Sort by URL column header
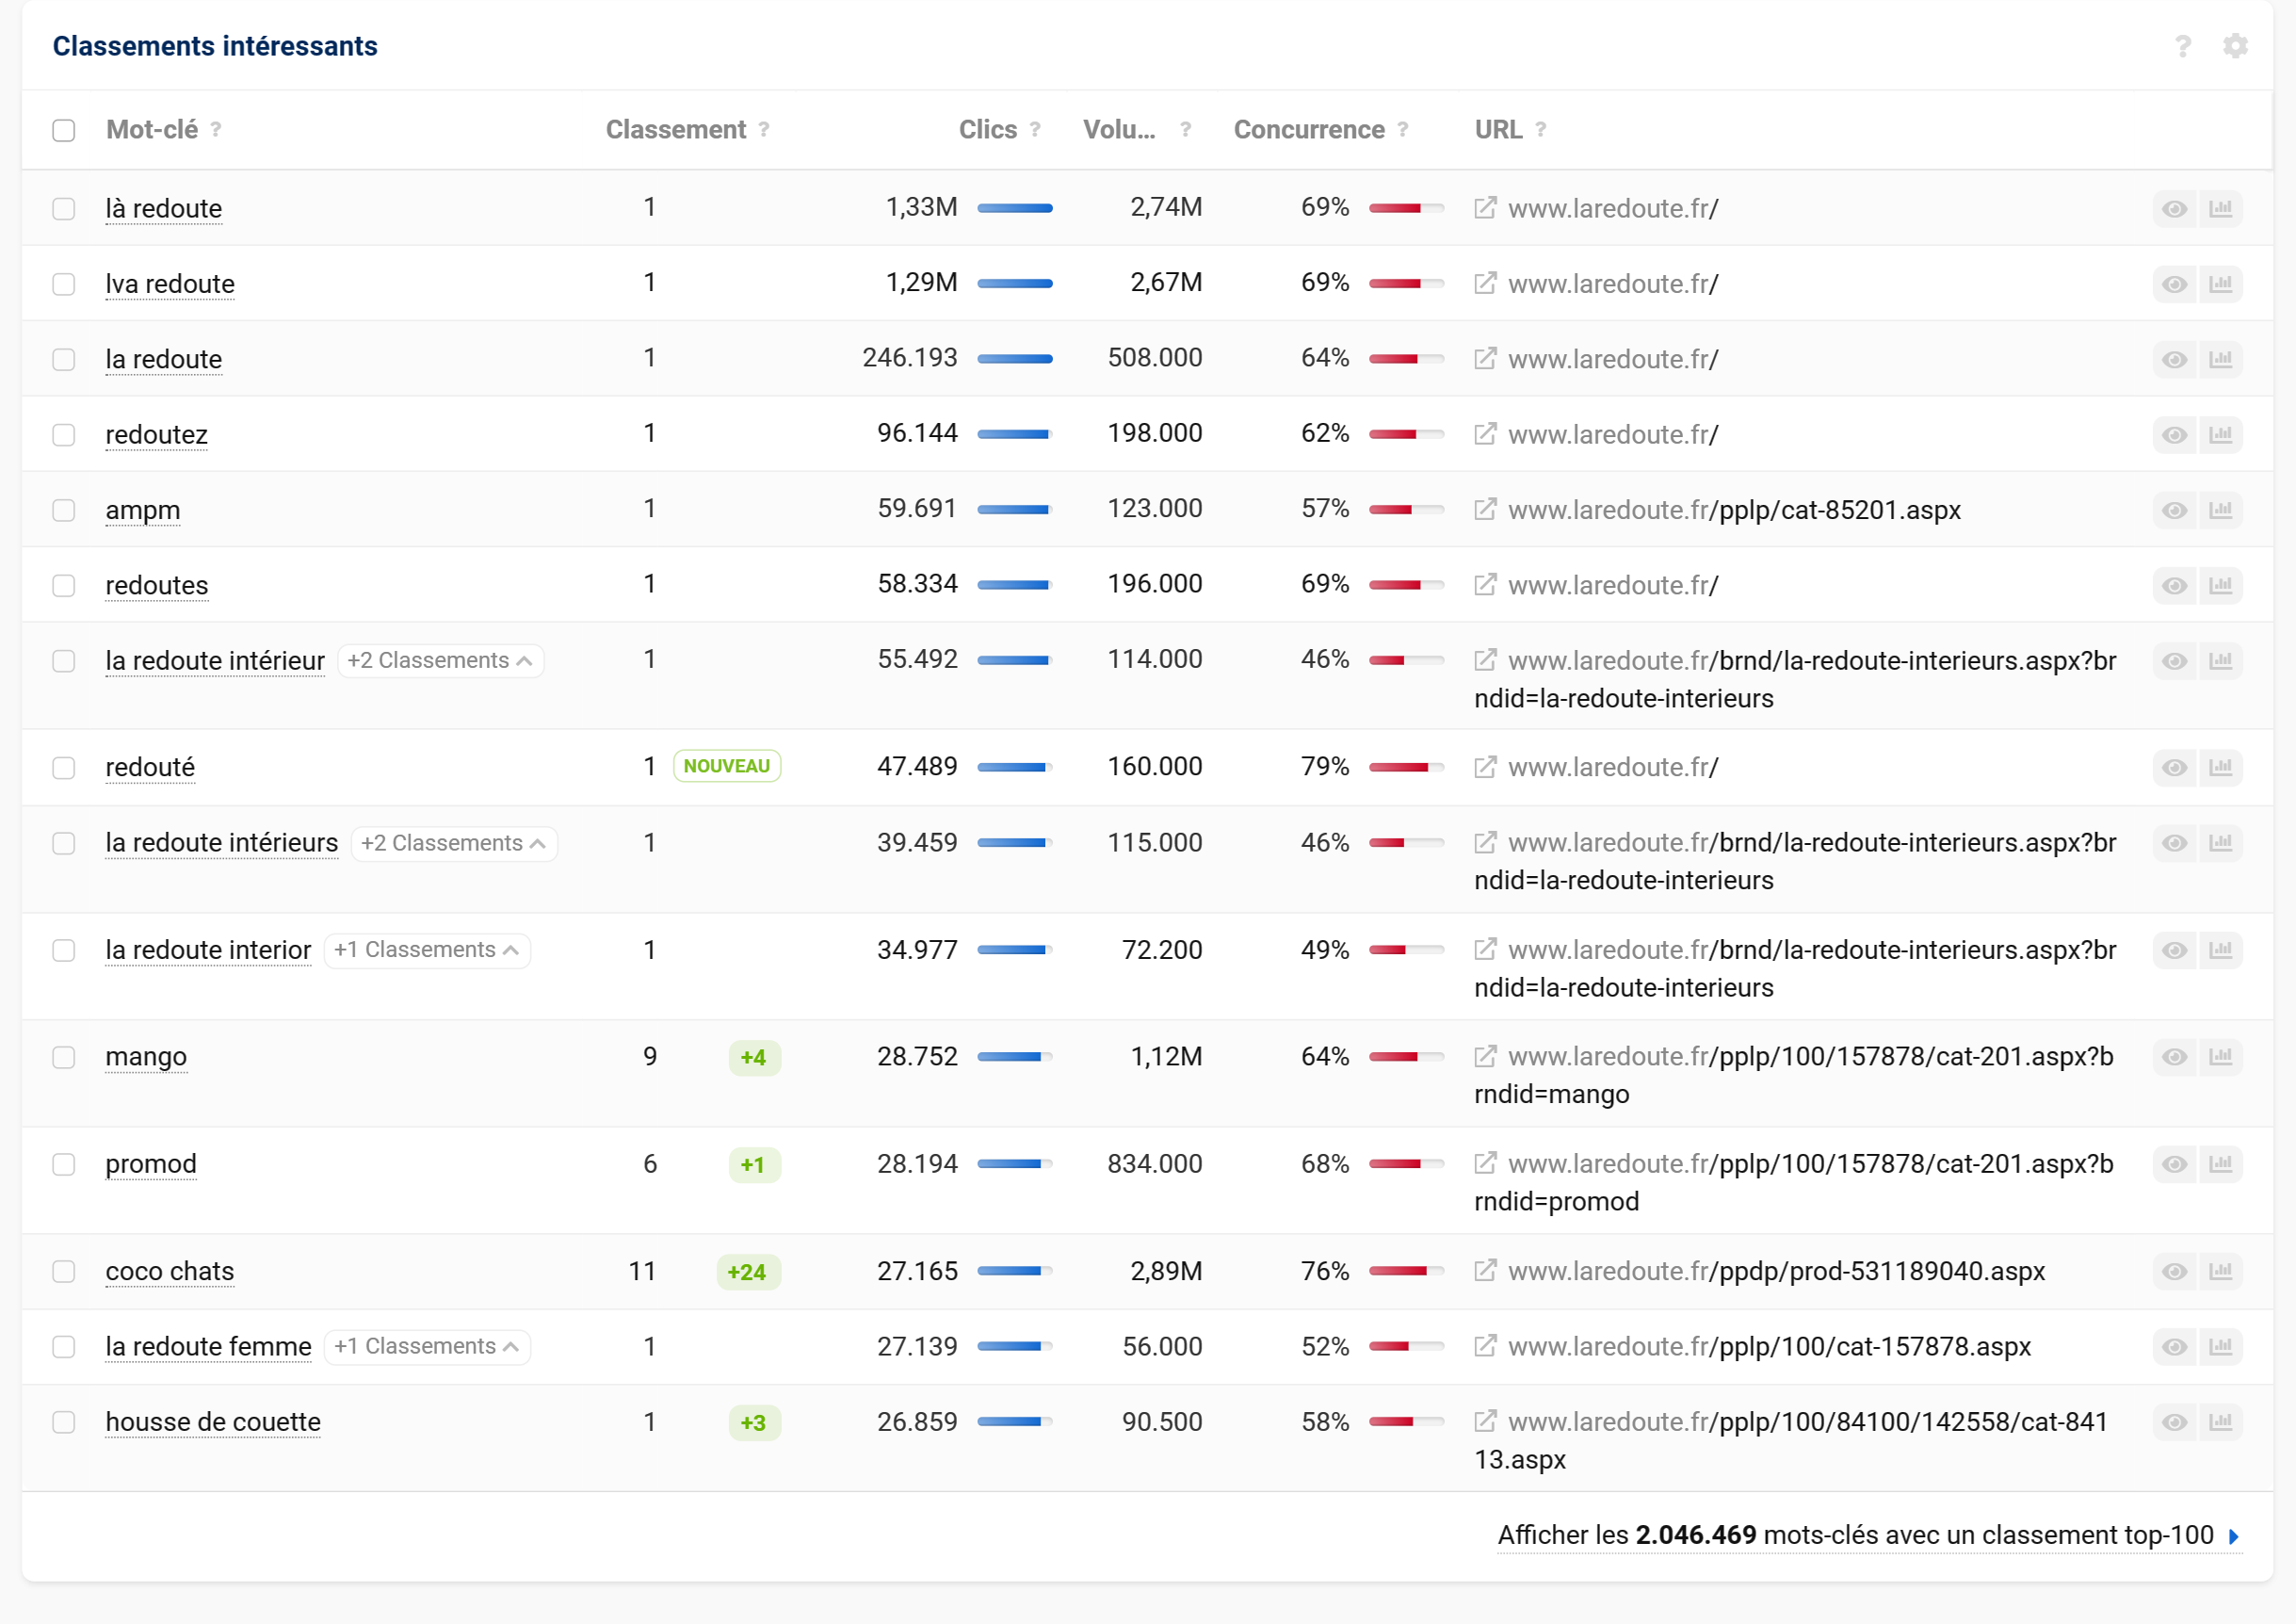The width and height of the screenshot is (2296, 1624). point(1498,129)
